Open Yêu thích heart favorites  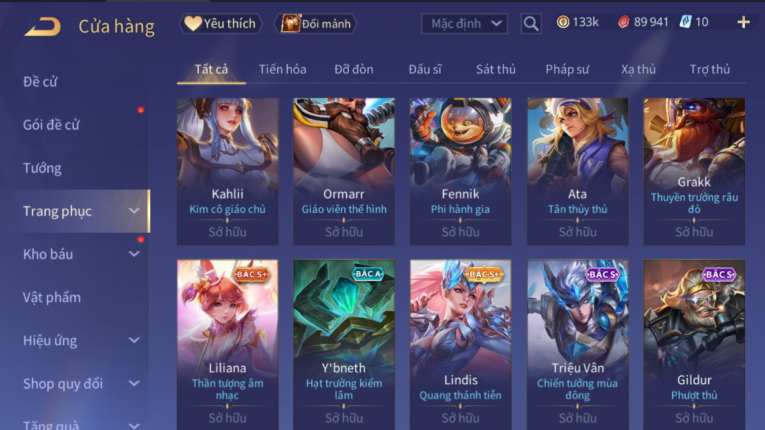pos(221,23)
